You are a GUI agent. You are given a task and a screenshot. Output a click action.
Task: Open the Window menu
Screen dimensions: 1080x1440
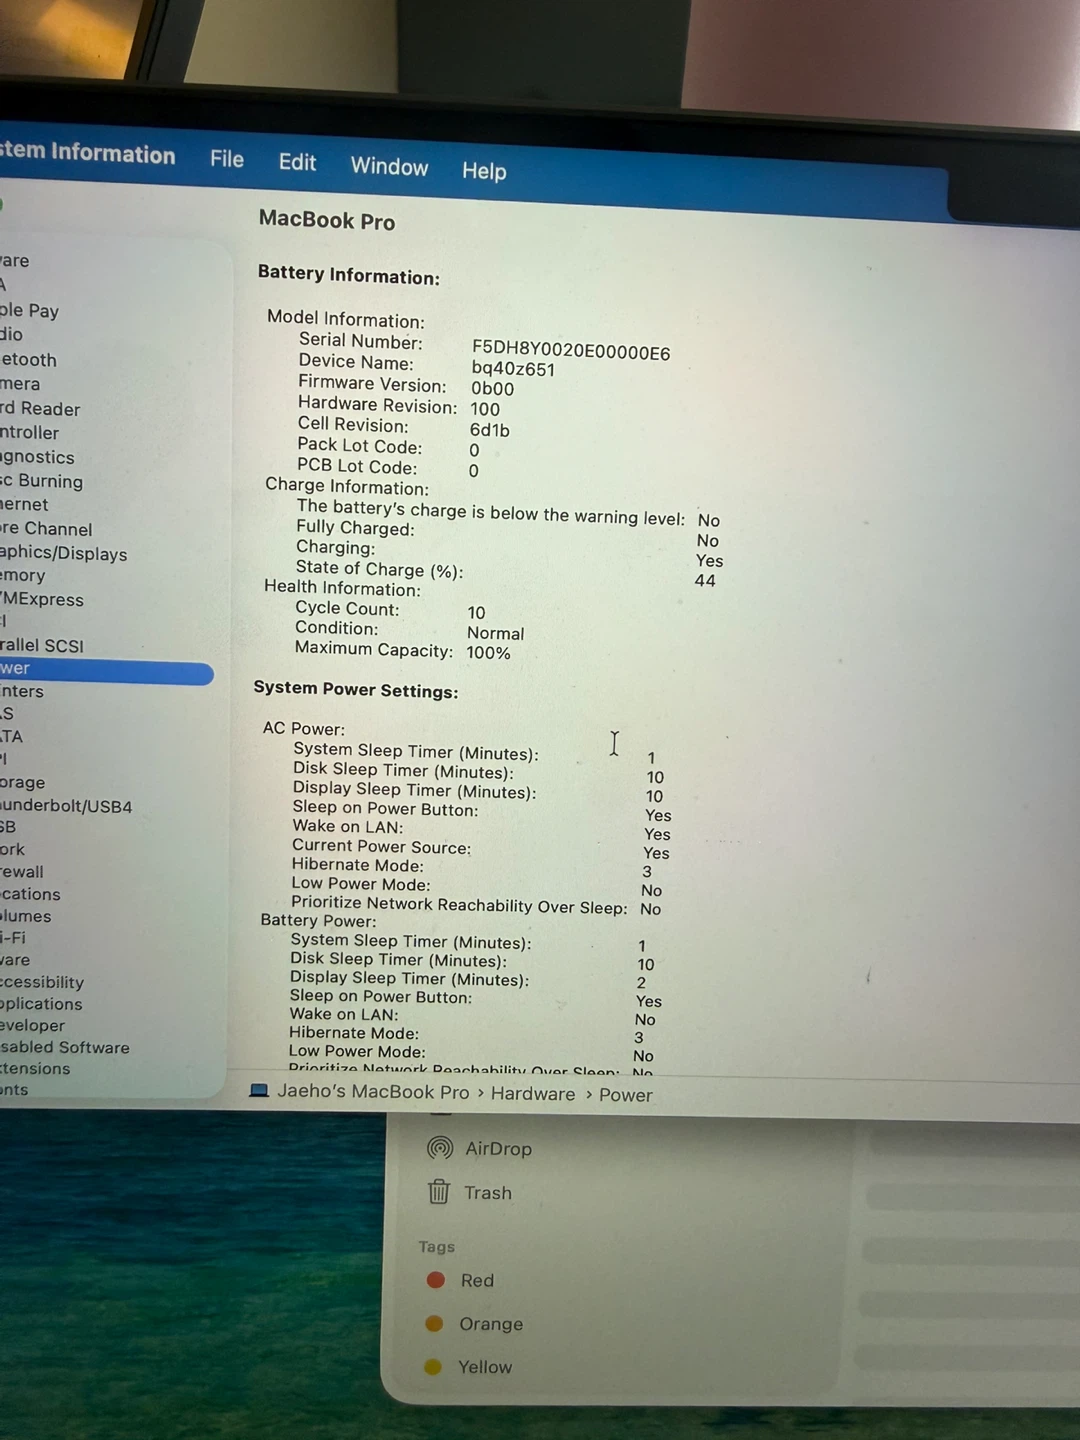tap(389, 166)
